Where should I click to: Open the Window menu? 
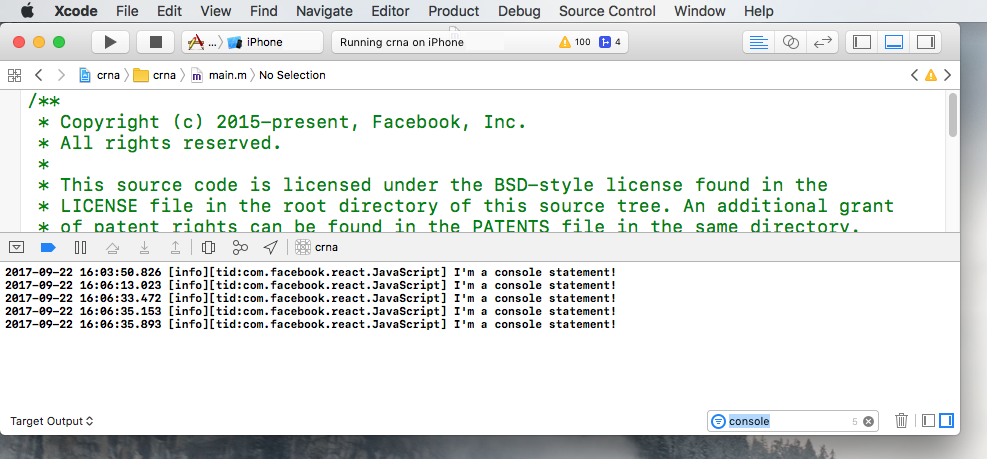pos(699,11)
